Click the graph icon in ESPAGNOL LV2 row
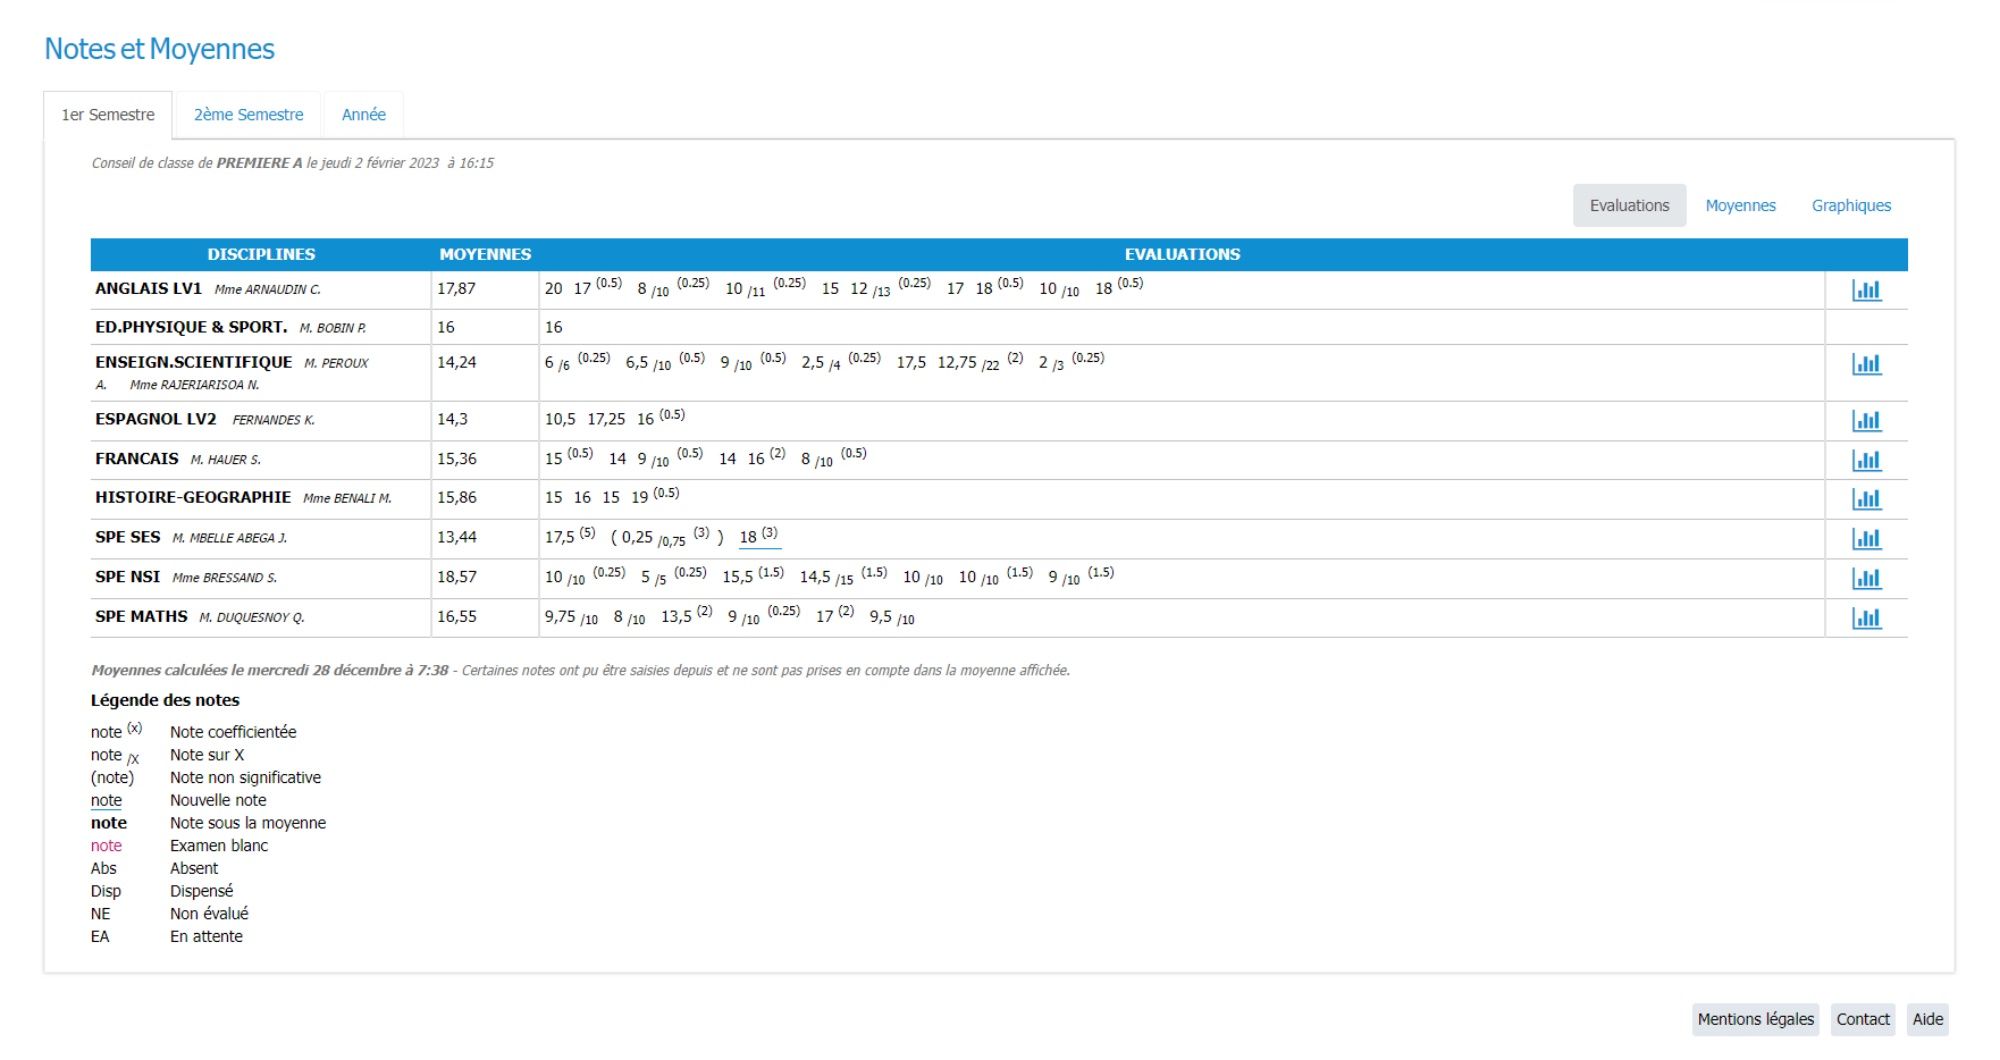This screenshot has width=2000, height=1060. point(1866,421)
